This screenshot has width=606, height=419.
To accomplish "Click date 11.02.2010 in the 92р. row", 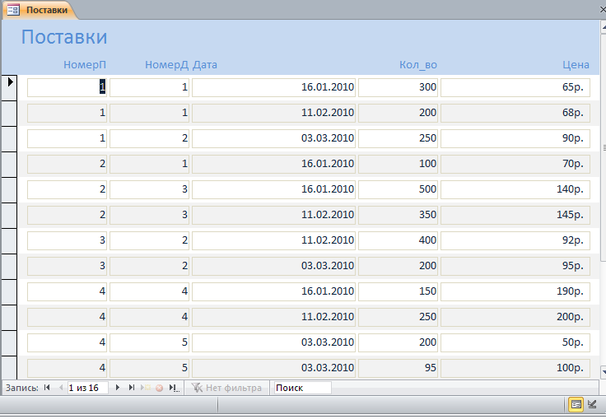I will [x=274, y=240].
